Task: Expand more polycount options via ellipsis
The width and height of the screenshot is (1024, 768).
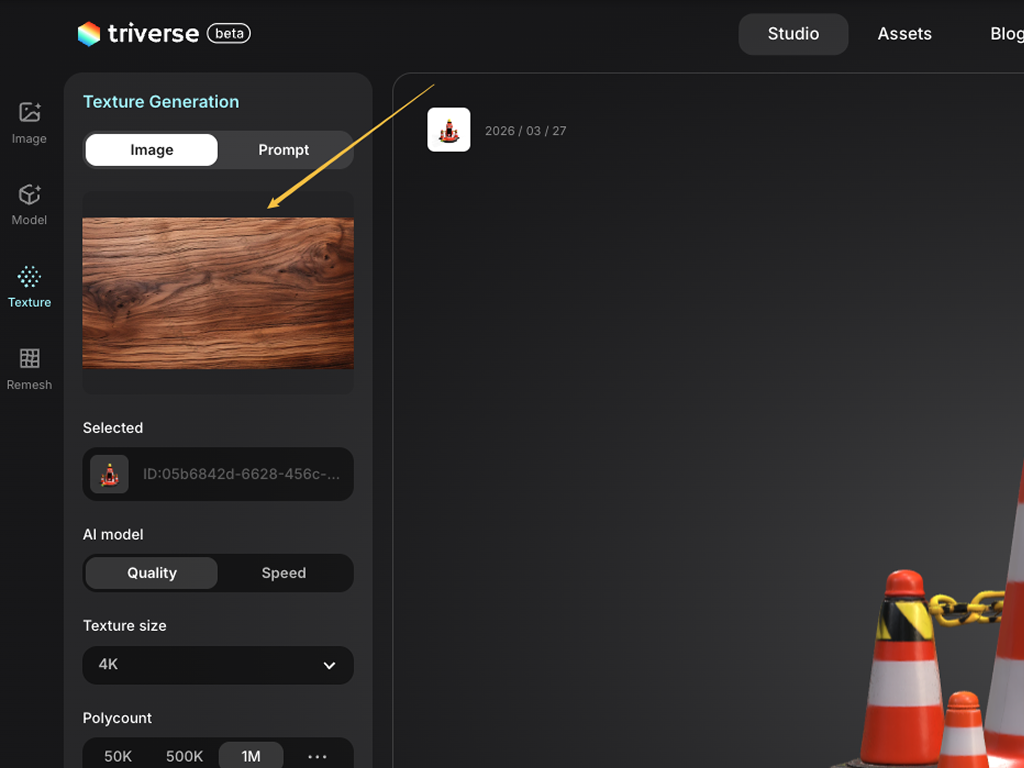Action: [317, 756]
